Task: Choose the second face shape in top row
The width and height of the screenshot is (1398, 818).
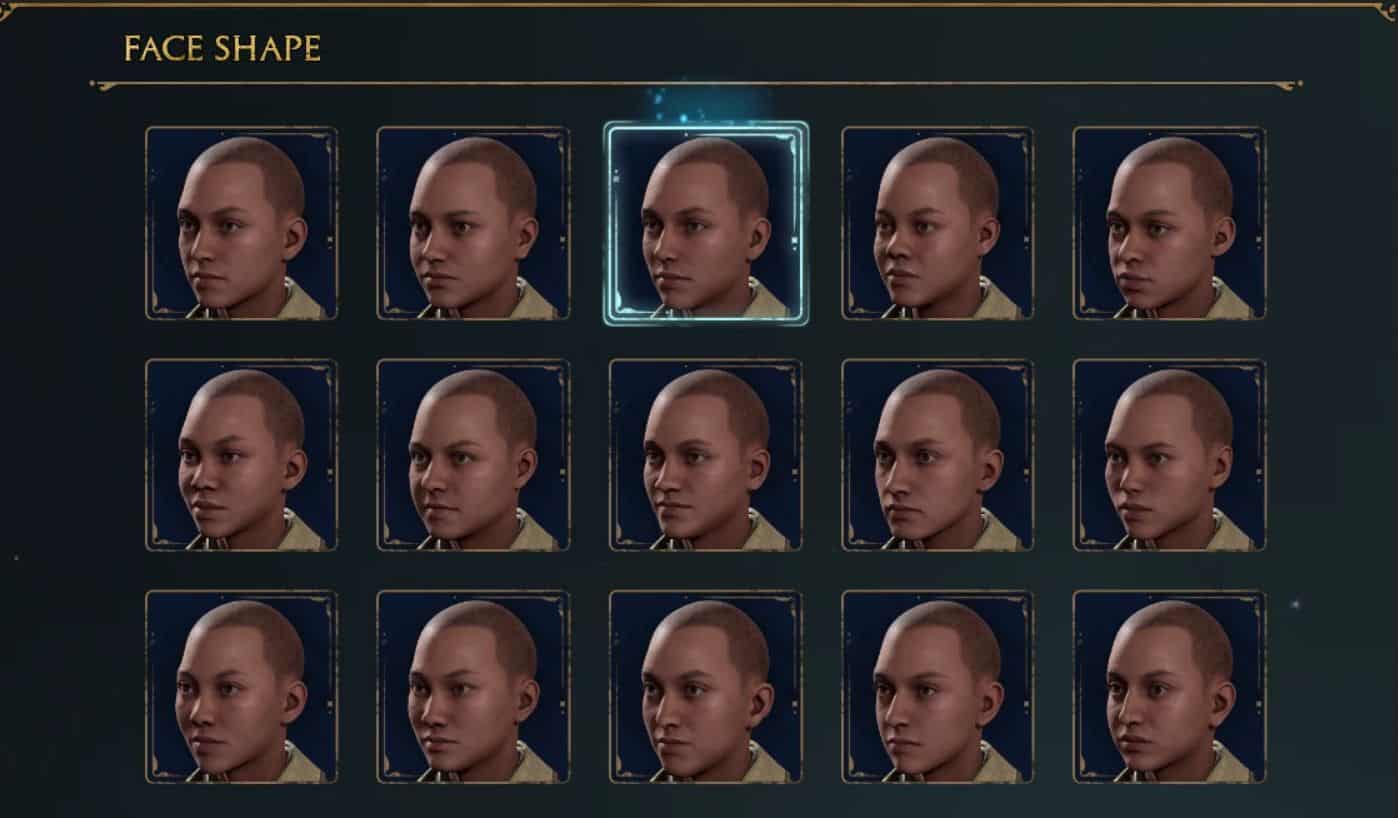Action: click(x=473, y=223)
